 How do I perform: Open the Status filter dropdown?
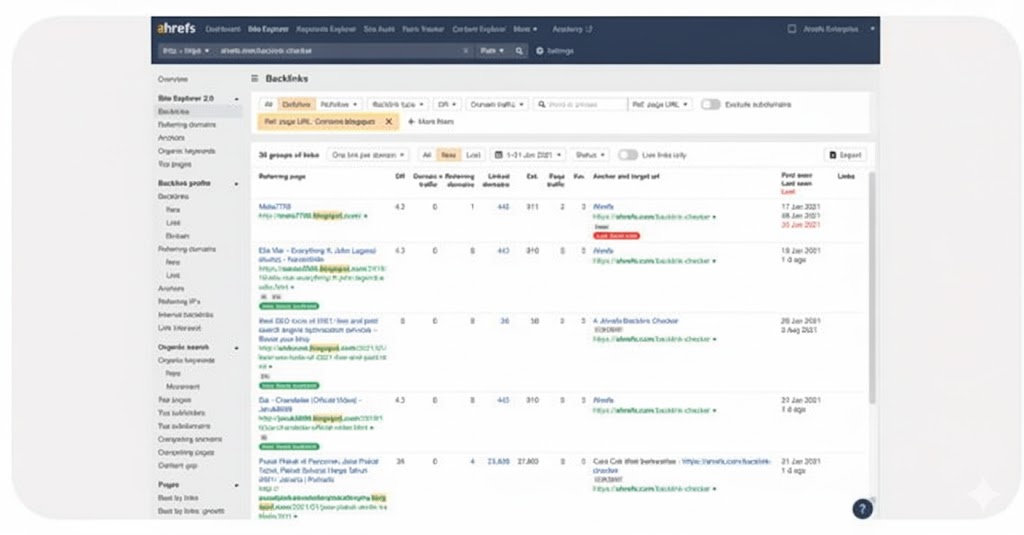(590, 155)
